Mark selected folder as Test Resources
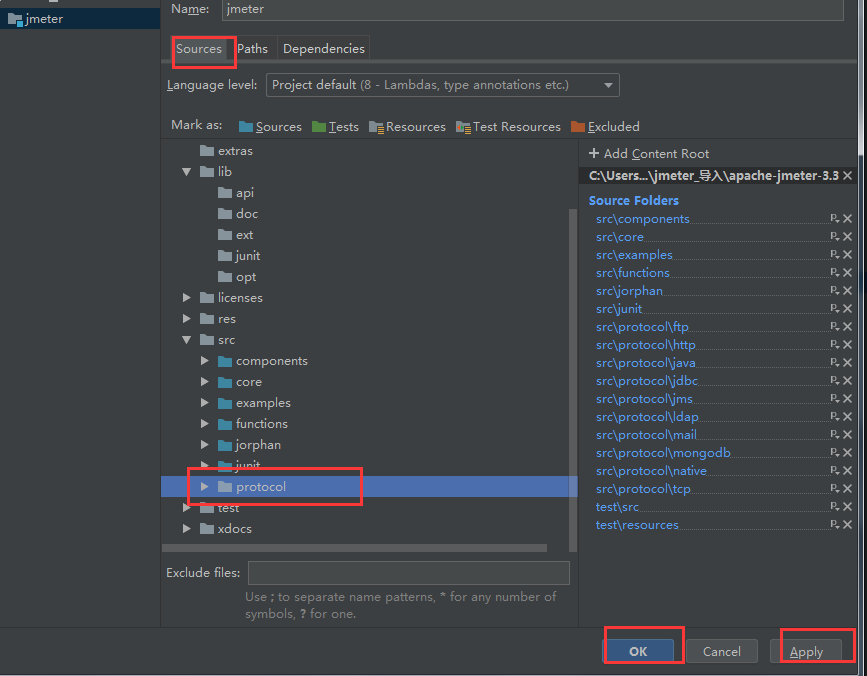This screenshot has height=676, width=867. coord(508,127)
